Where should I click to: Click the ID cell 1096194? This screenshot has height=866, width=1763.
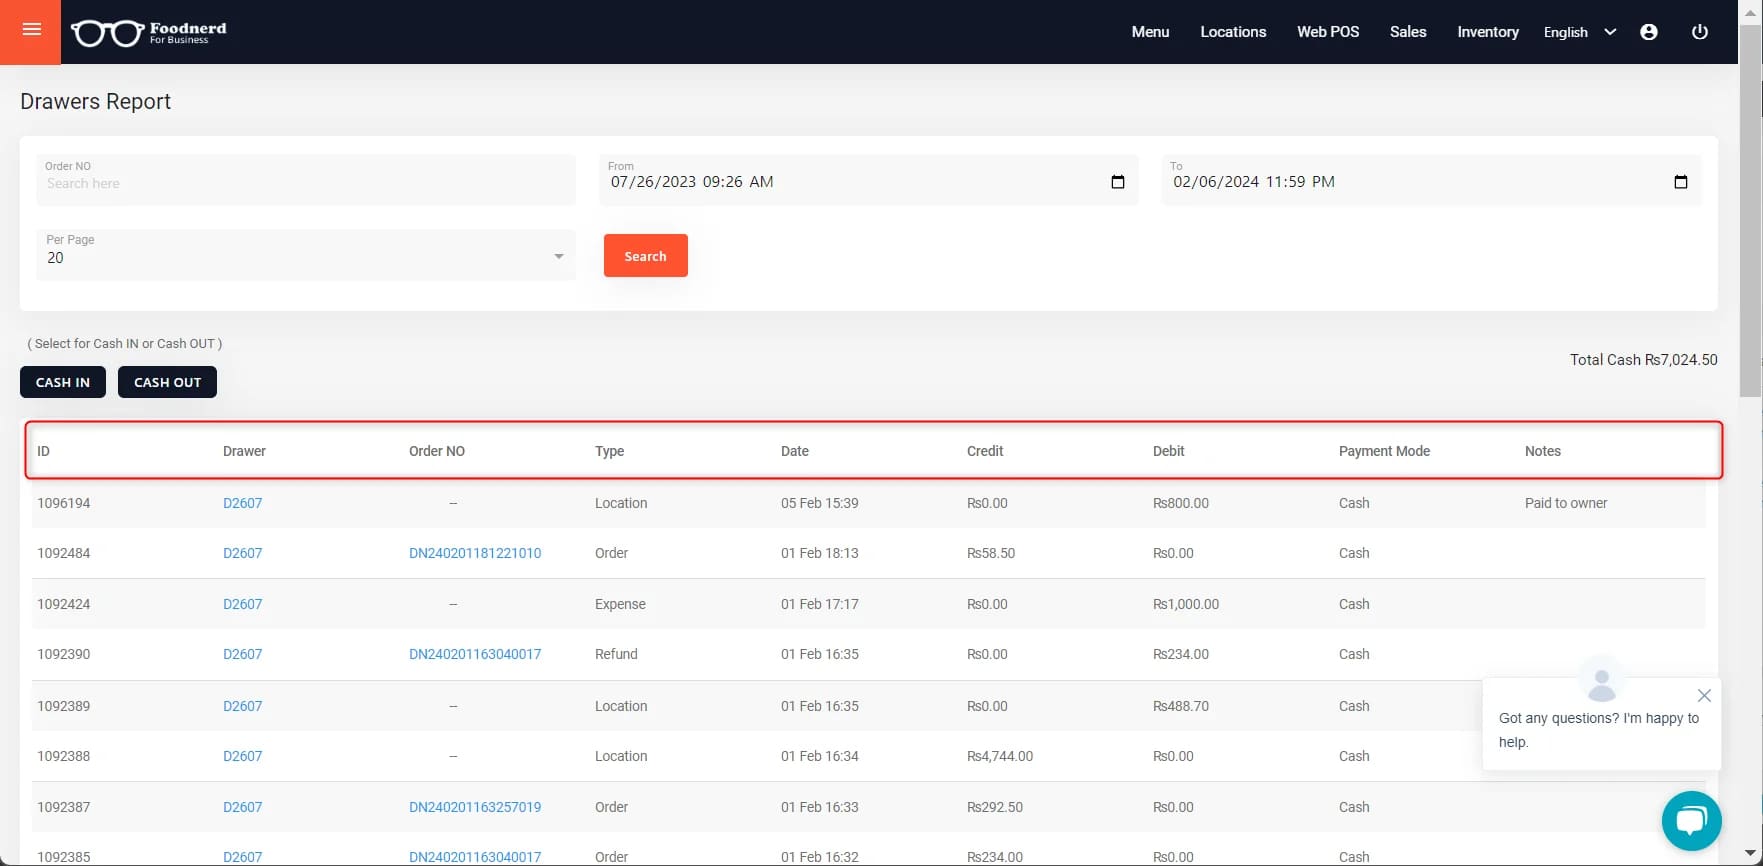[x=64, y=503]
